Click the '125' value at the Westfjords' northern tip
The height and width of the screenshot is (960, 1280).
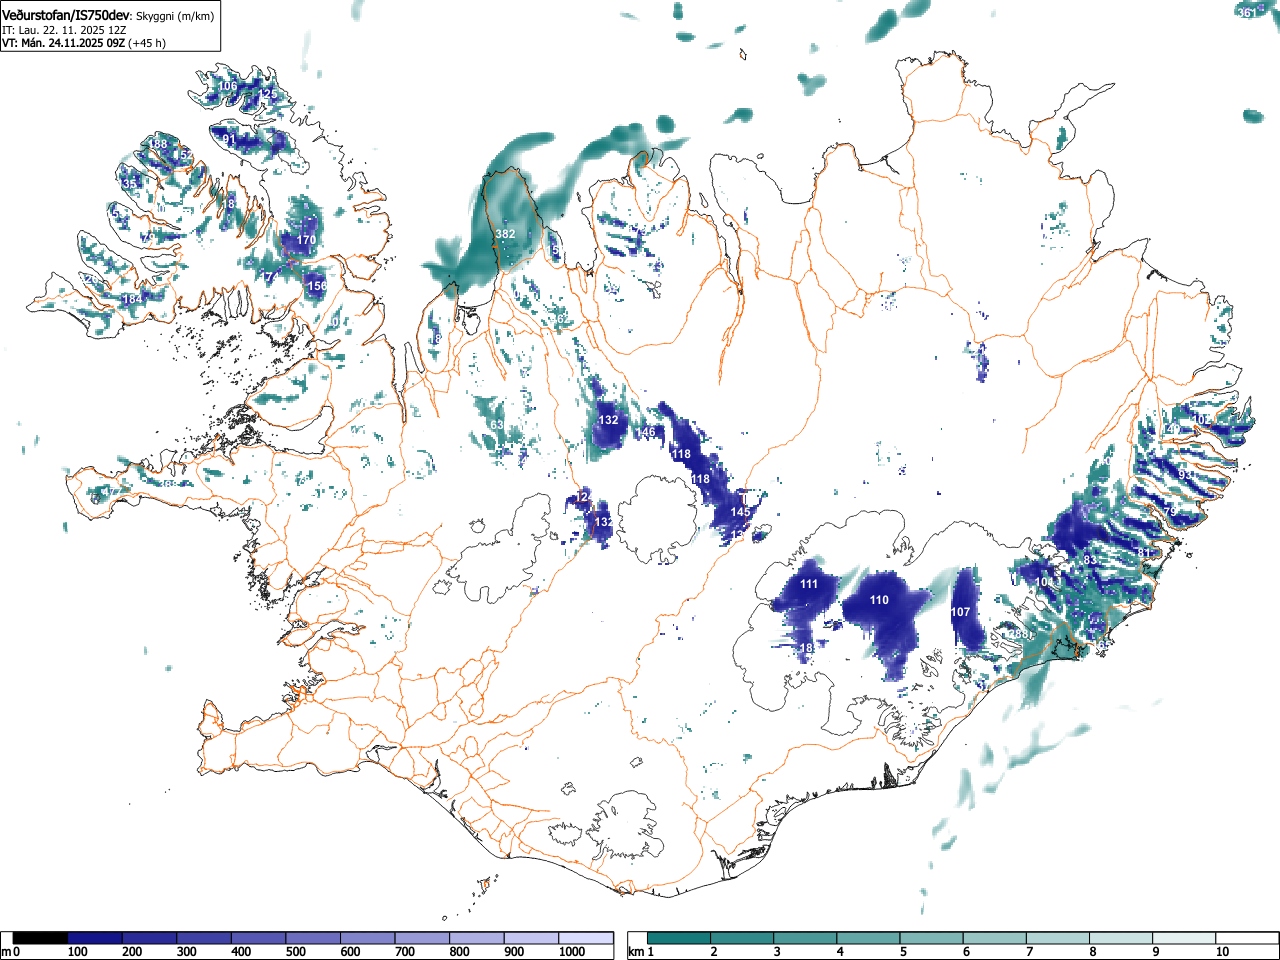[x=267, y=94]
